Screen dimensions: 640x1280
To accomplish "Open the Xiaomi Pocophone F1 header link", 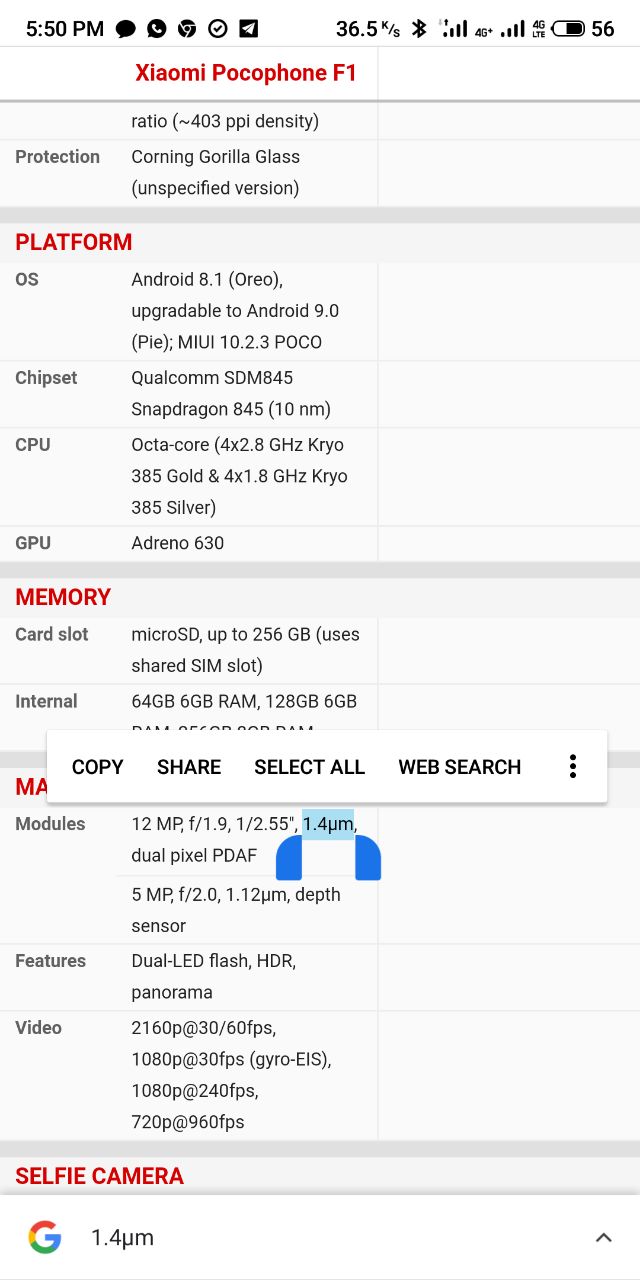I will (x=246, y=73).
